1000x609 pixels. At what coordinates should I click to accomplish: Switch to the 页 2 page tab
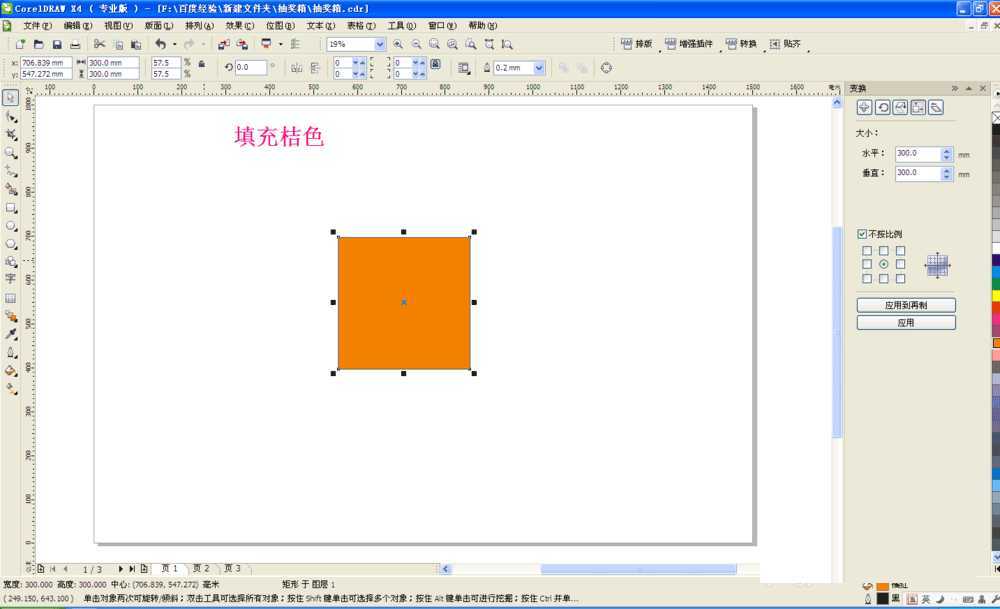point(200,568)
